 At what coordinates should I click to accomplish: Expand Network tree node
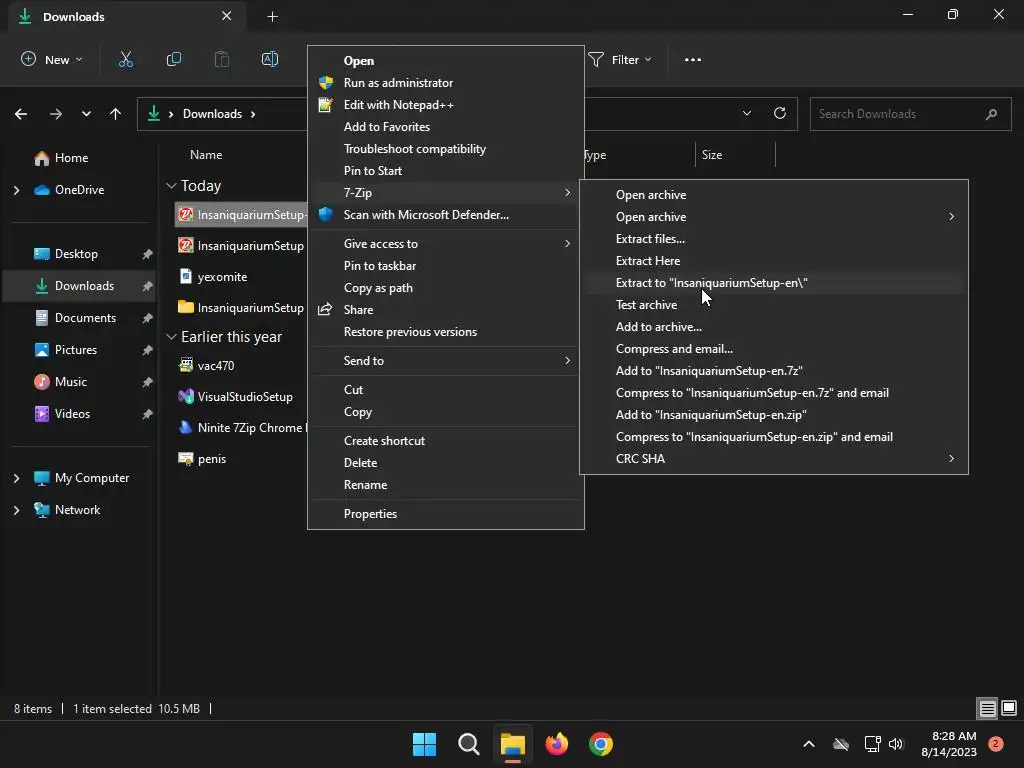coord(16,510)
